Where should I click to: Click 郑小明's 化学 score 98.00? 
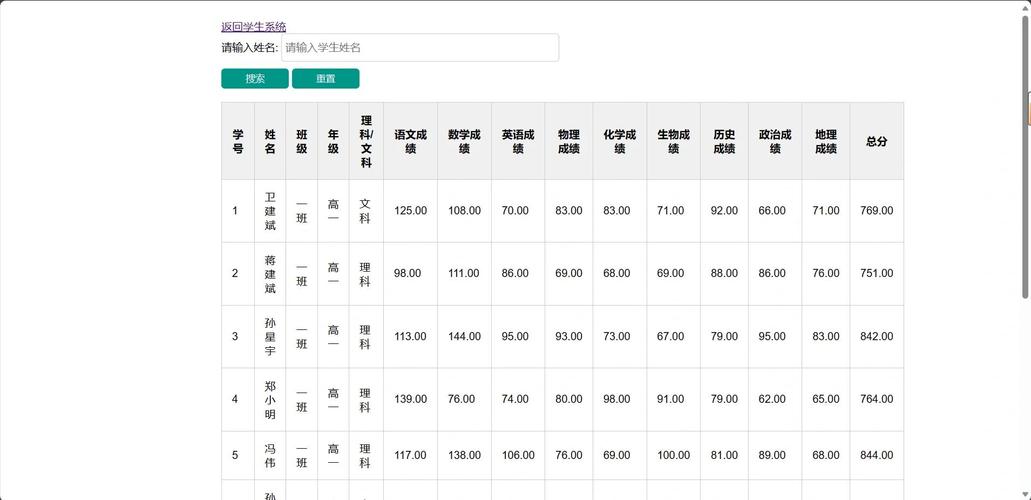click(x=617, y=399)
